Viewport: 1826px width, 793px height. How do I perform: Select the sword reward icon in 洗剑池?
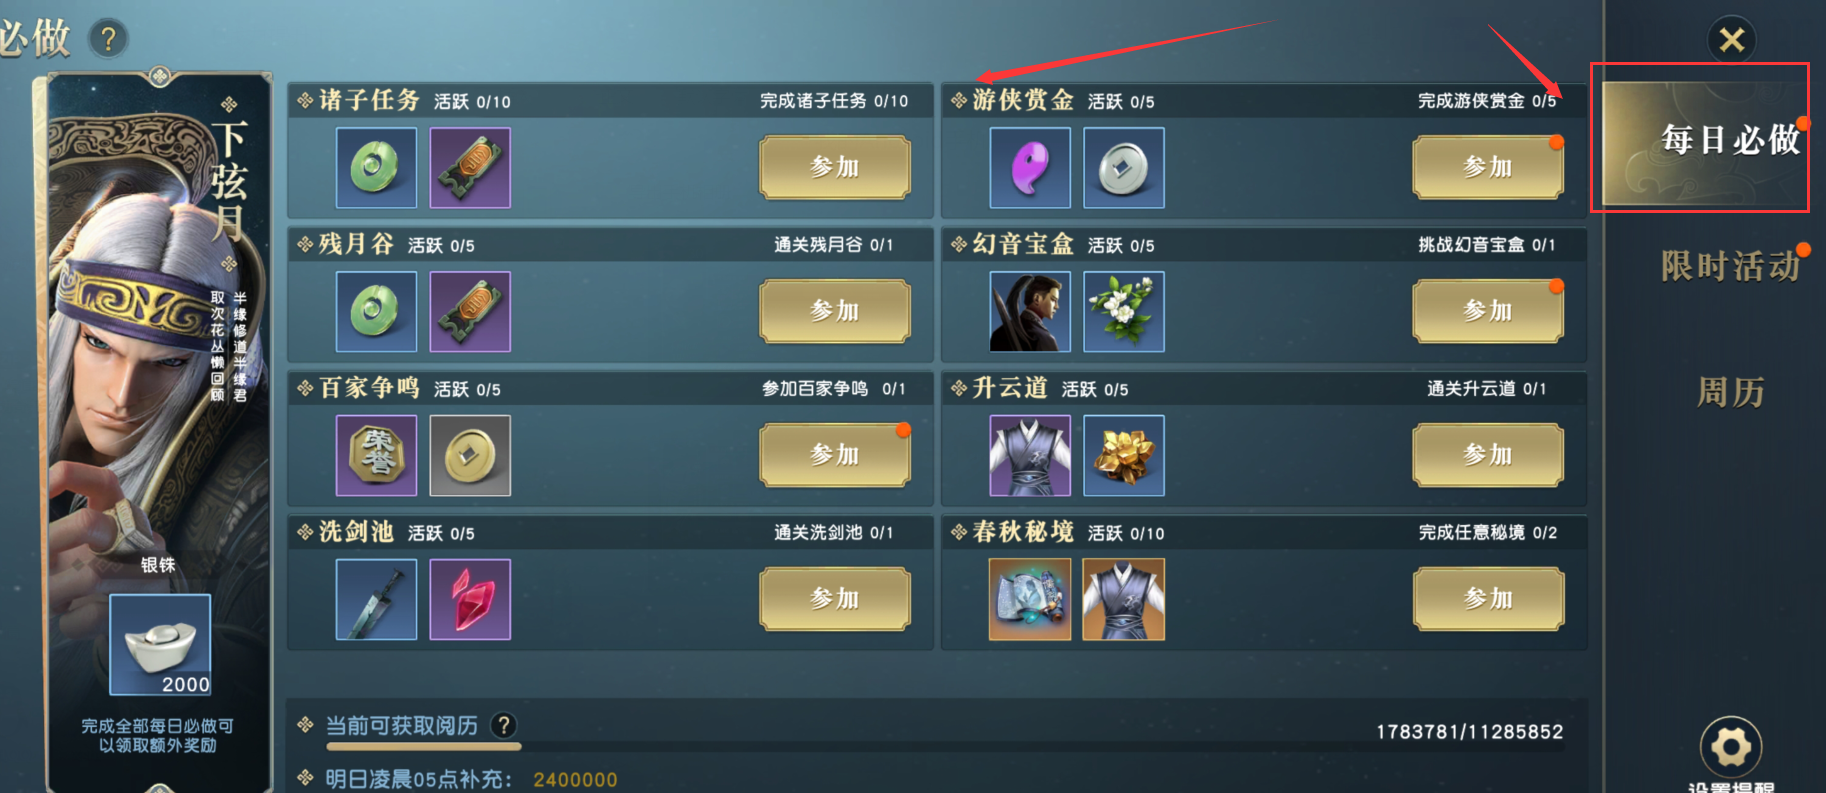coord(376,599)
